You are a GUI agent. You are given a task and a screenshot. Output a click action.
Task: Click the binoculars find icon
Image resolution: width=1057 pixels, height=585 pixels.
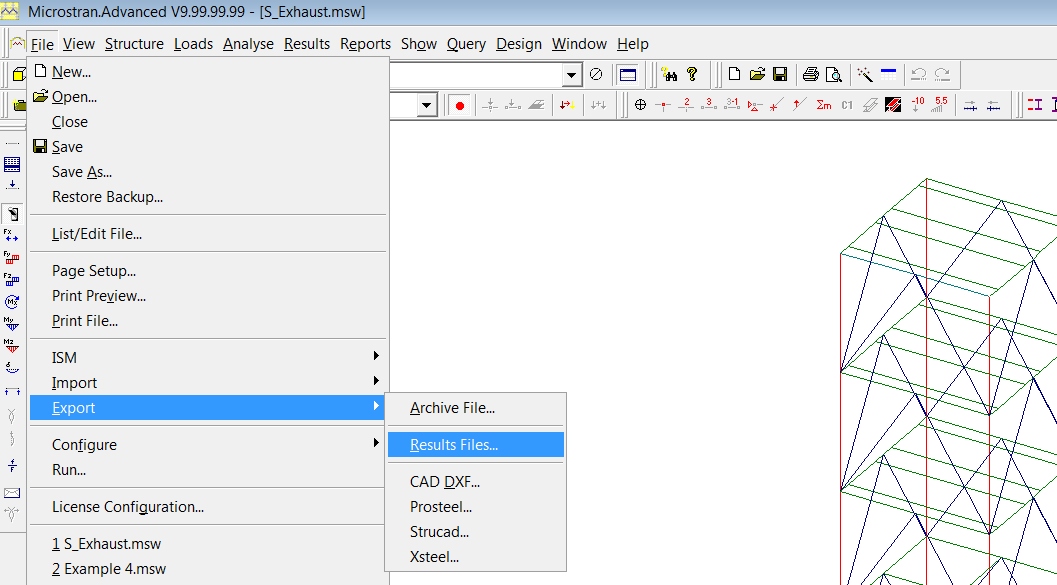[x=670, y=74]
